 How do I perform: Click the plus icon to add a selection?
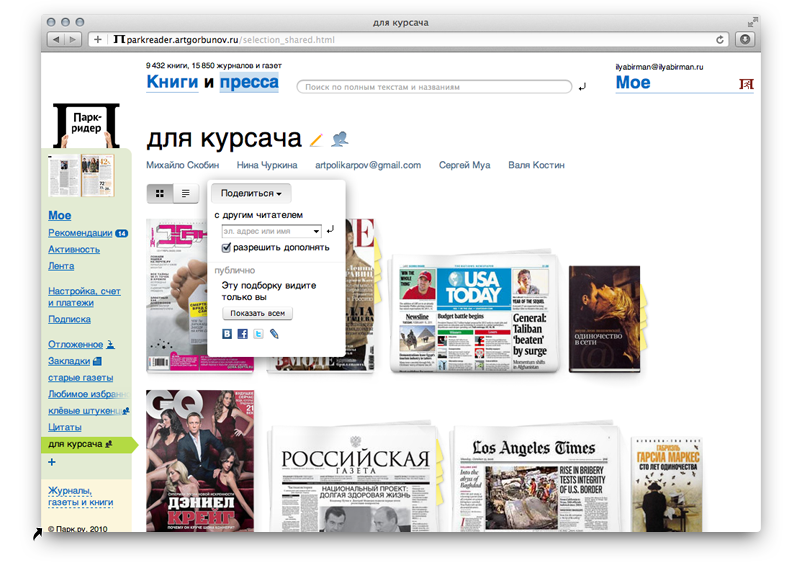click(52, 462)
